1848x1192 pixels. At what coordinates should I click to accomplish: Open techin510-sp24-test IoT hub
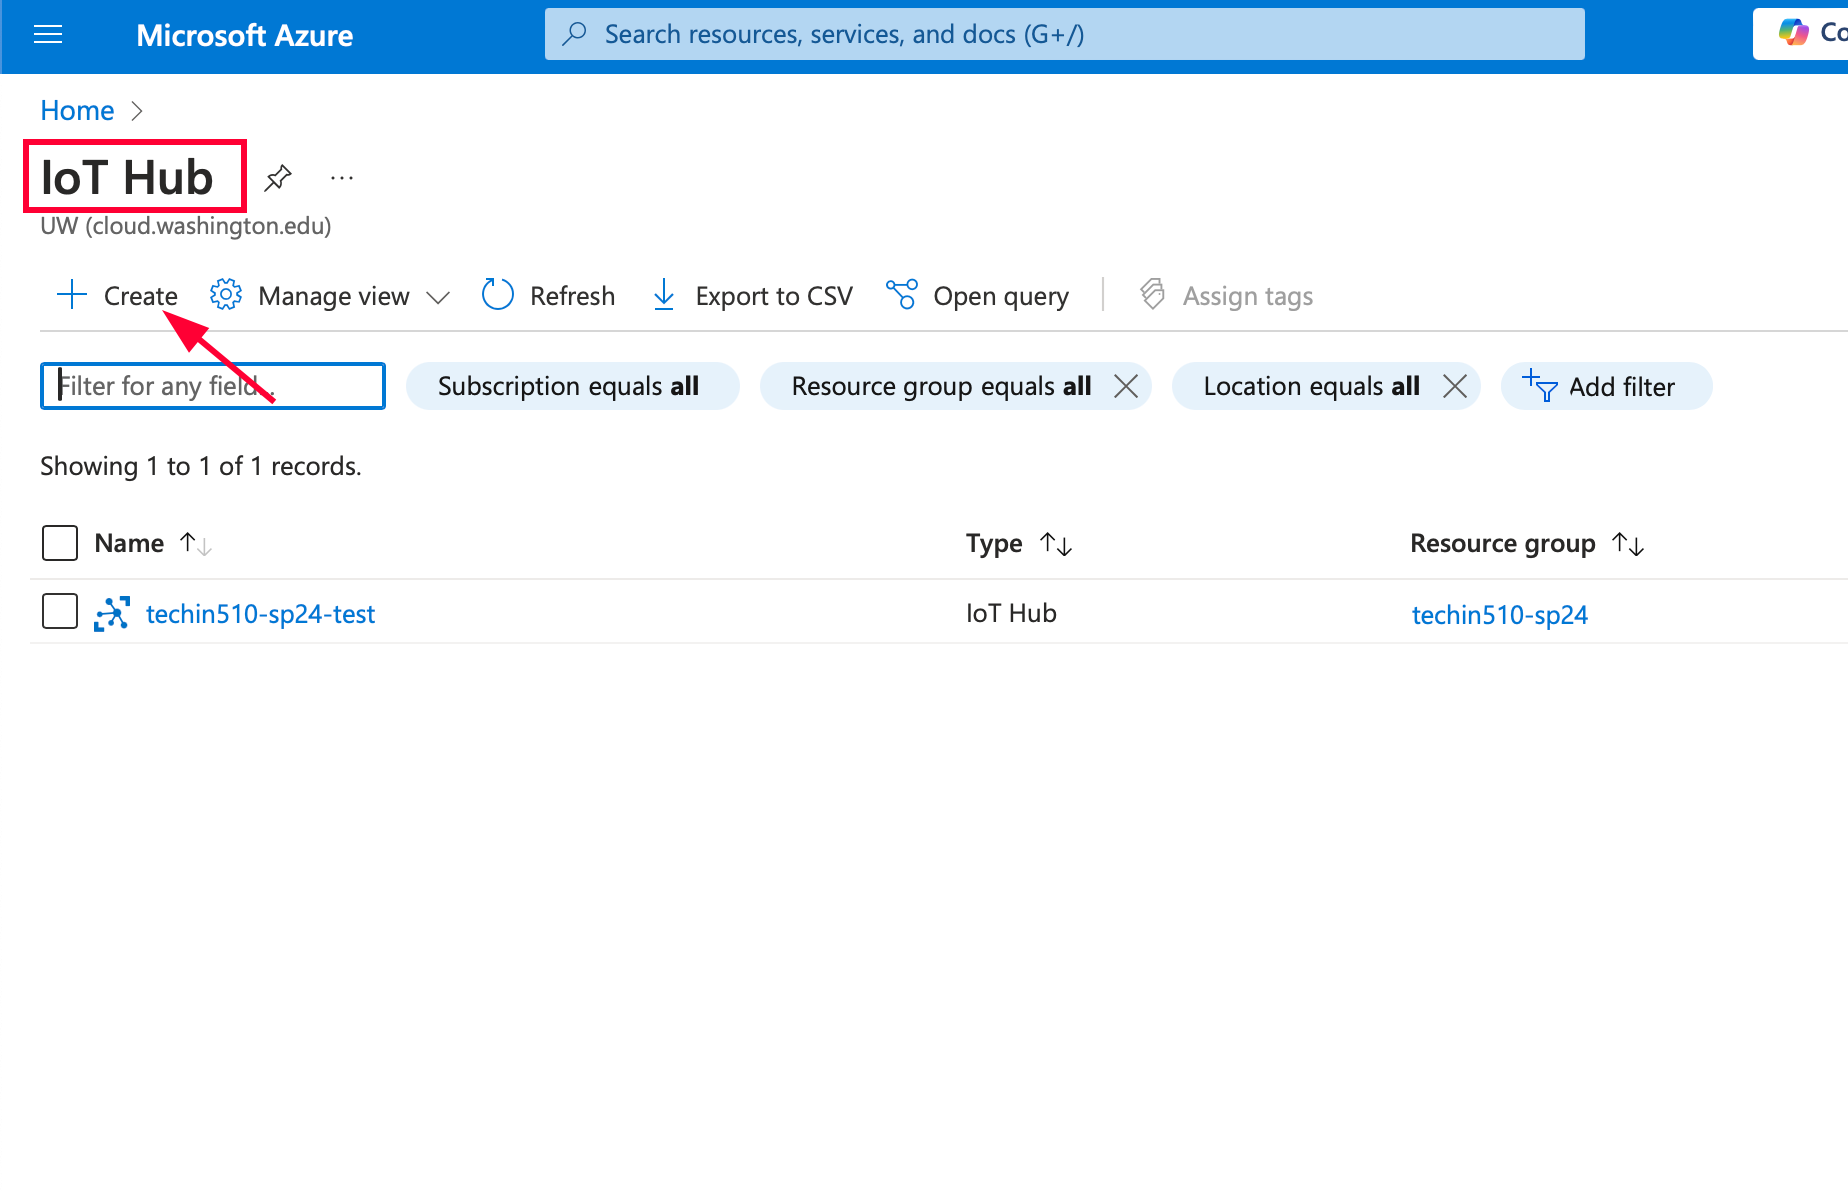260,614
